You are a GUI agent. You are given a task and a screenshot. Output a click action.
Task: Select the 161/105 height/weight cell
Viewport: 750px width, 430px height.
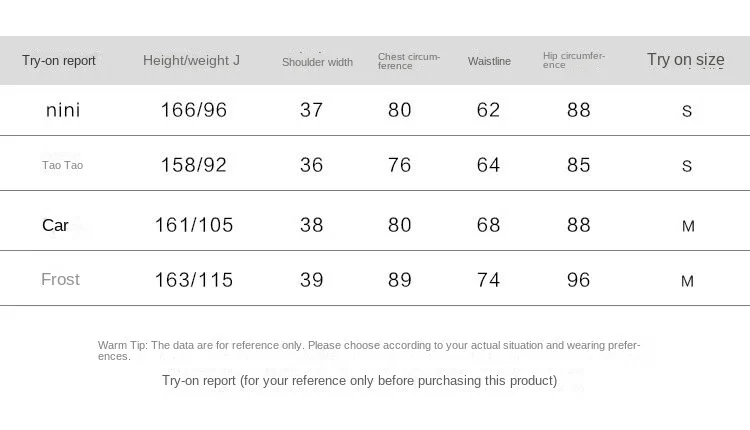click(194, 225)
